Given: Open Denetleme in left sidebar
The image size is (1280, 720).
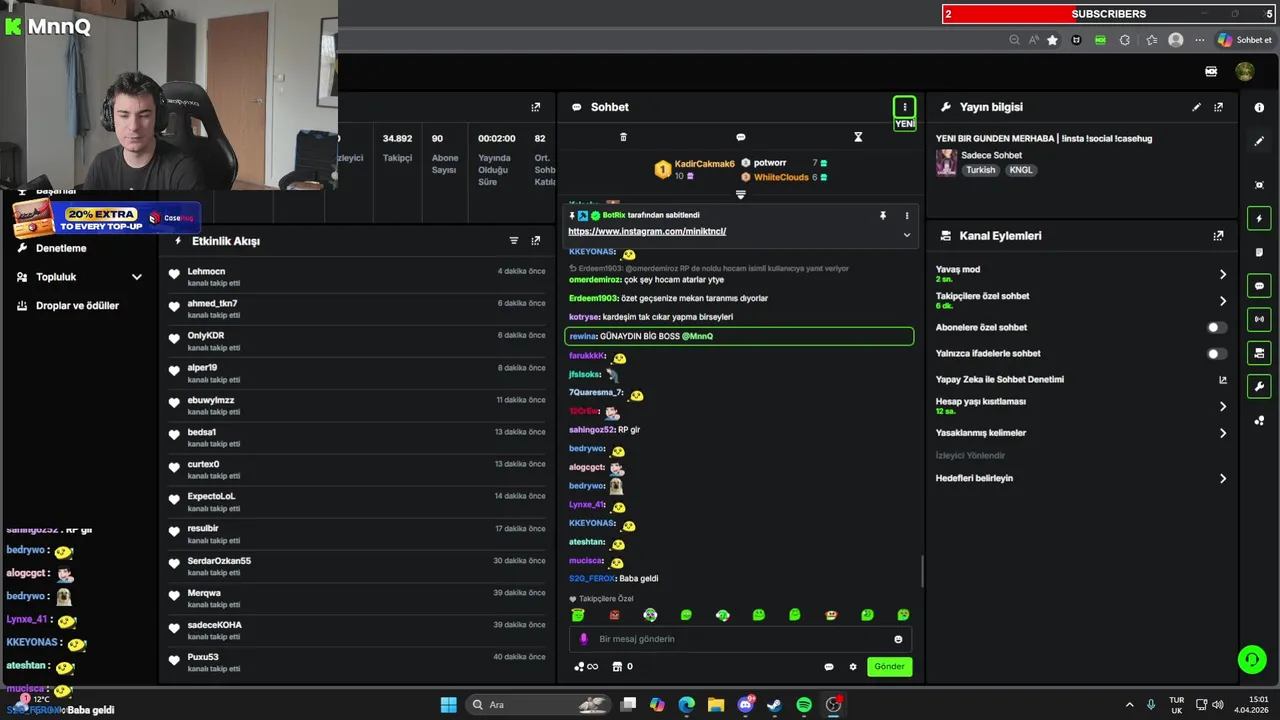Looking at the screenshot, I should (x=61, y=248).
